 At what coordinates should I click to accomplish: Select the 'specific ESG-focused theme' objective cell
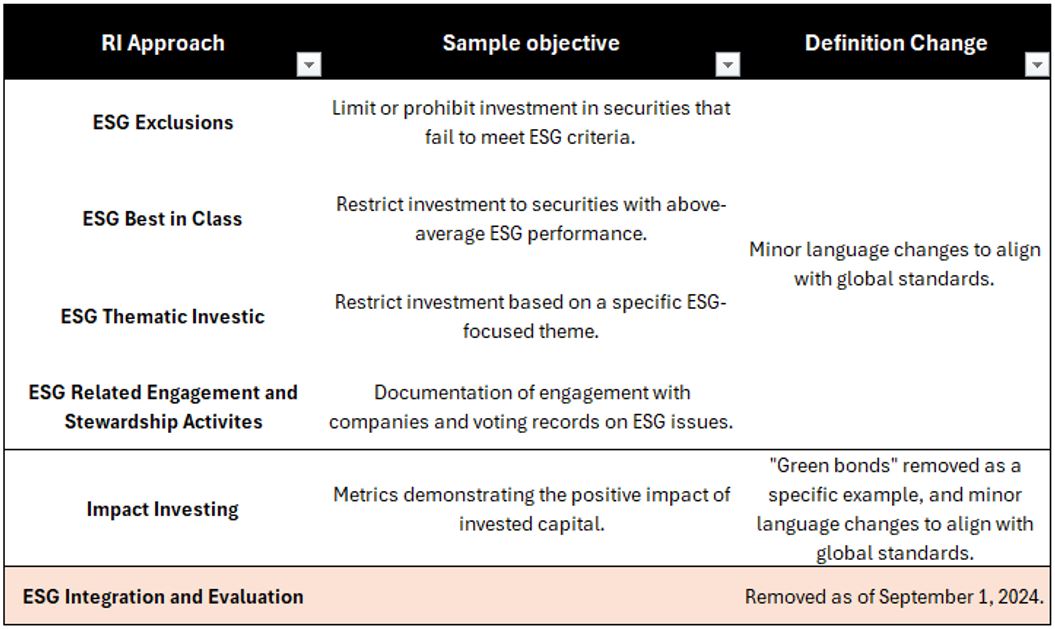click(531, 316)
